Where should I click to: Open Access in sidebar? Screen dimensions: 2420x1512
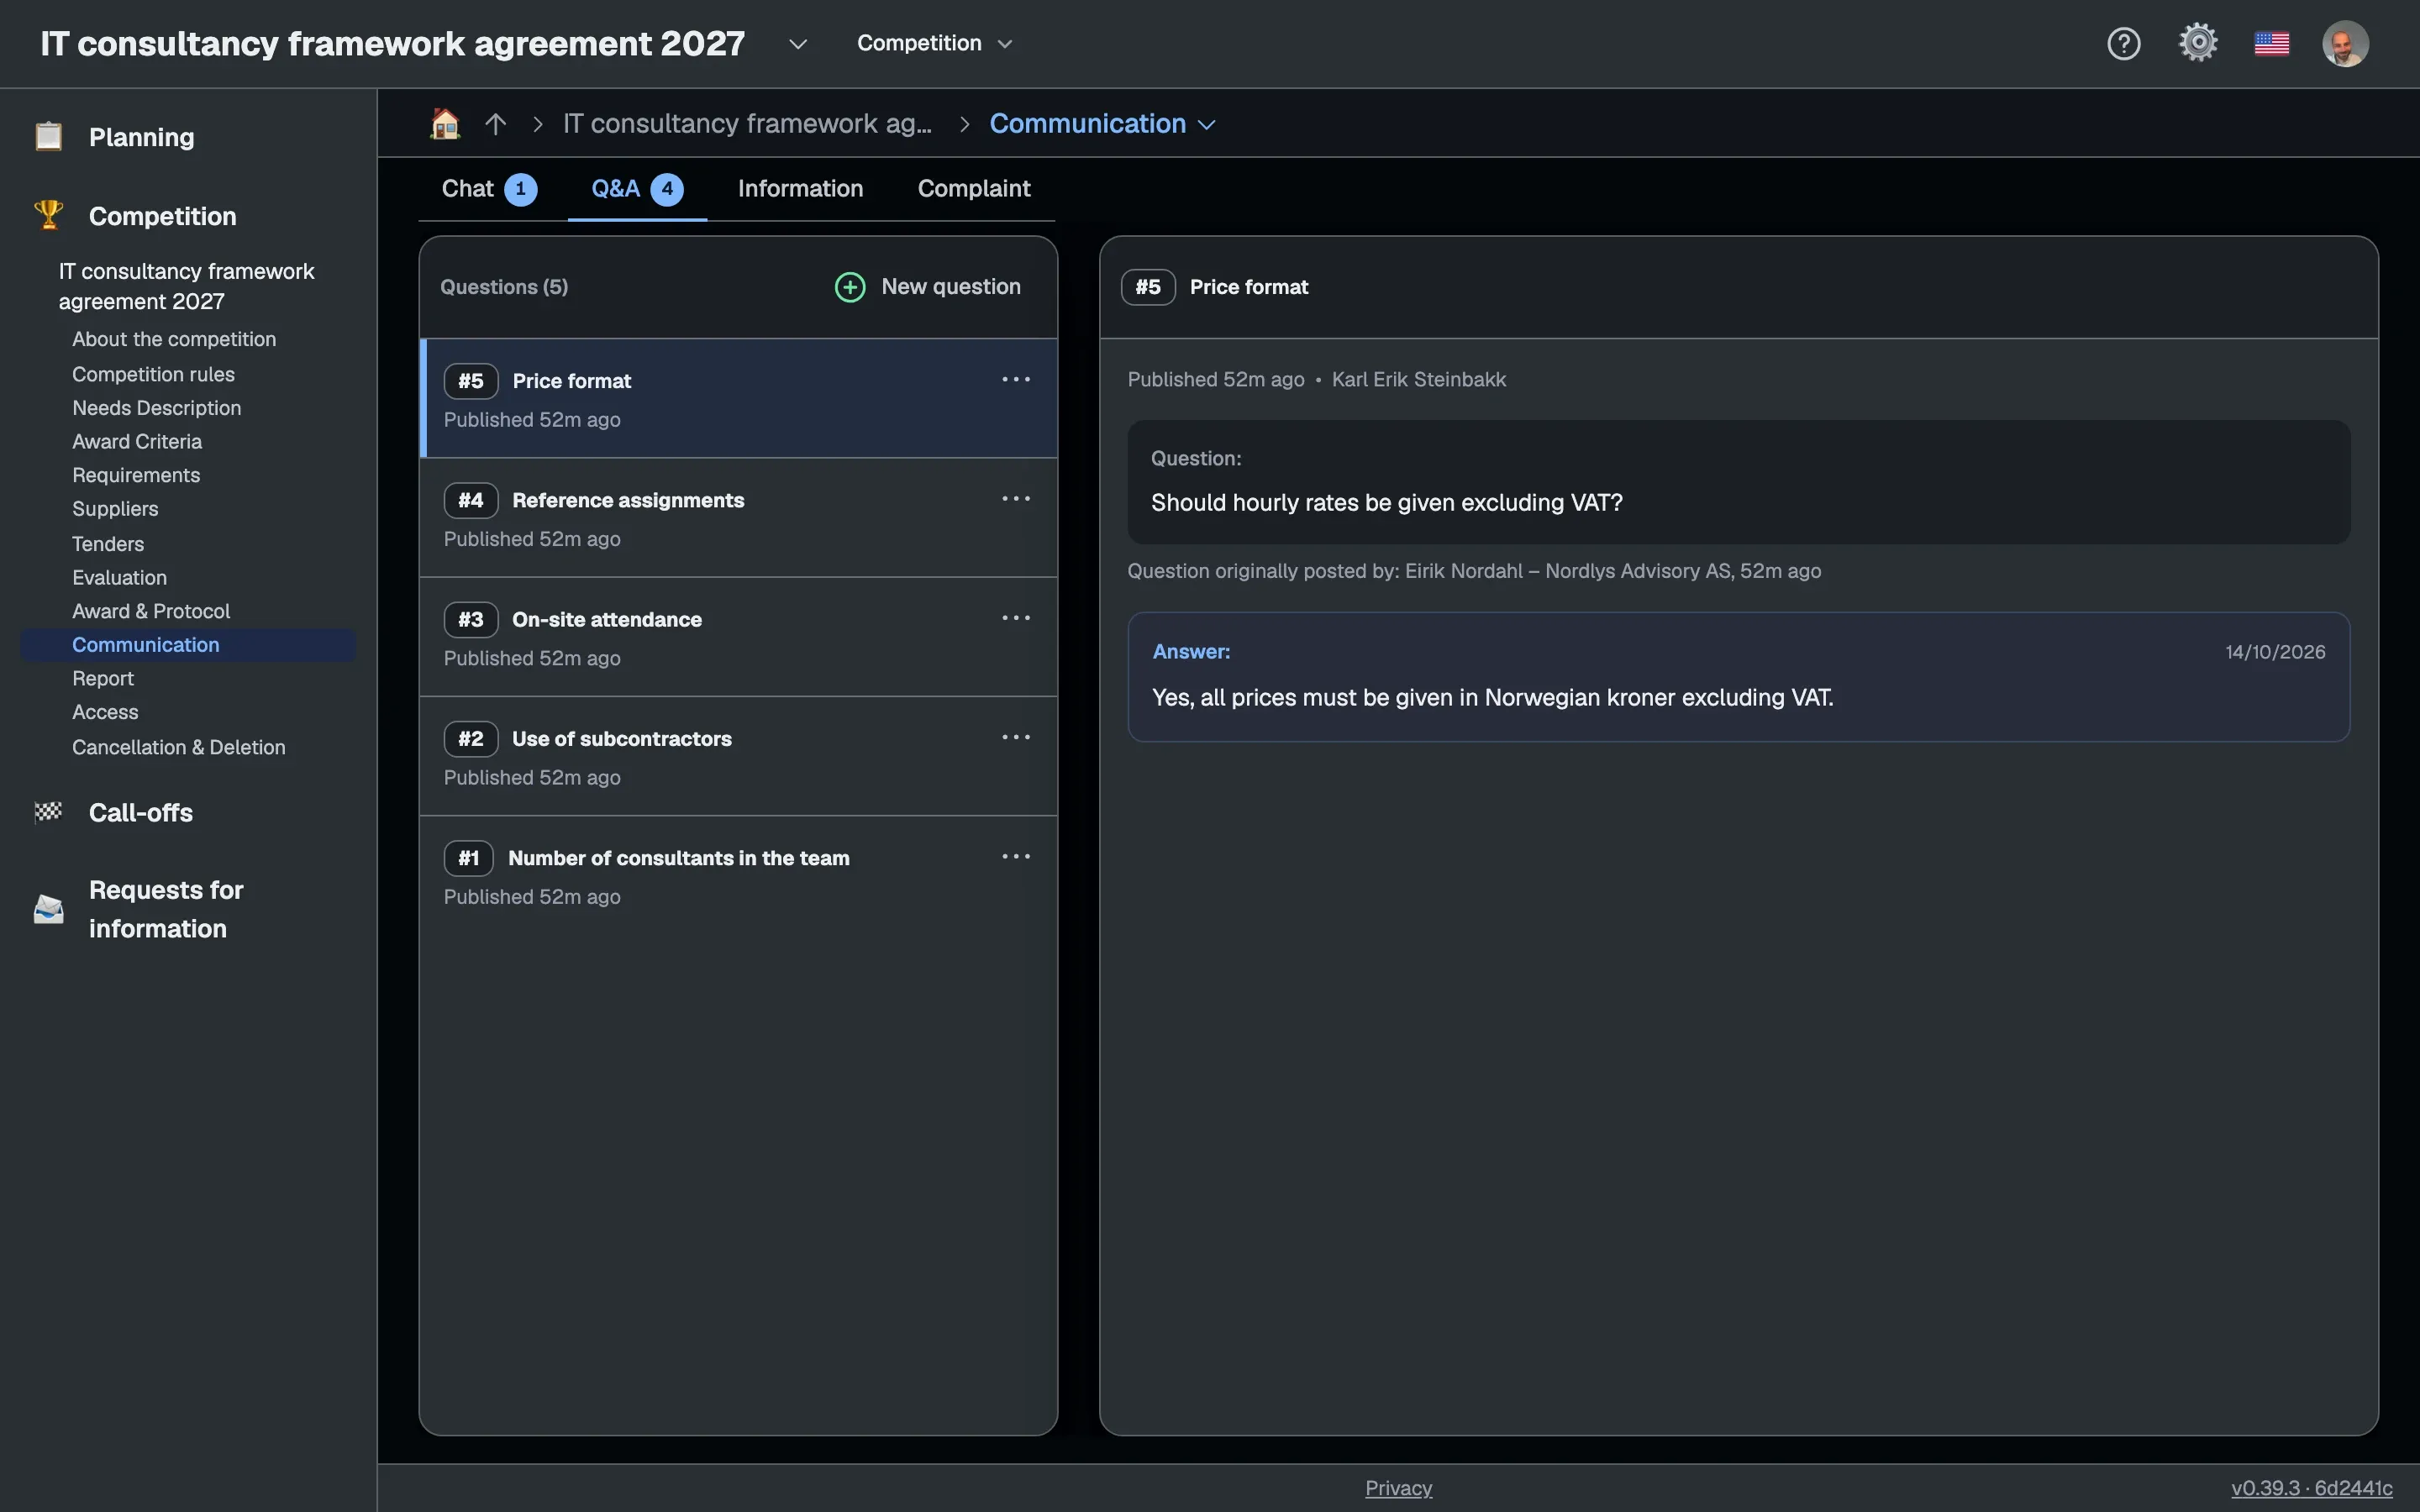click(105, 712)
